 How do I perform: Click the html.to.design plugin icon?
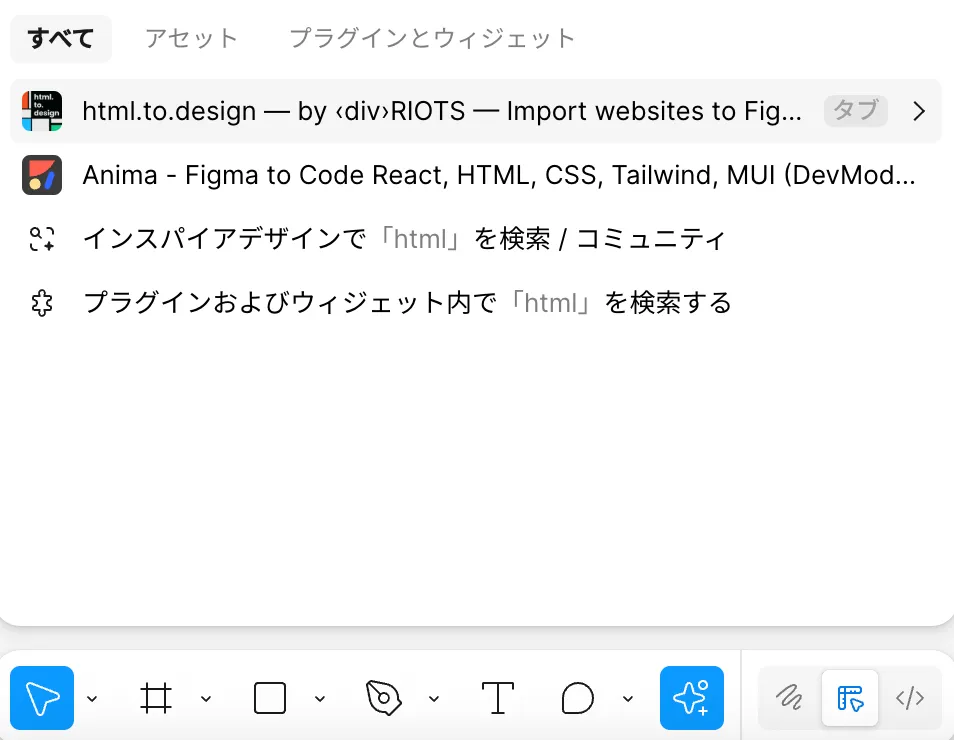(x=42, y=111)
